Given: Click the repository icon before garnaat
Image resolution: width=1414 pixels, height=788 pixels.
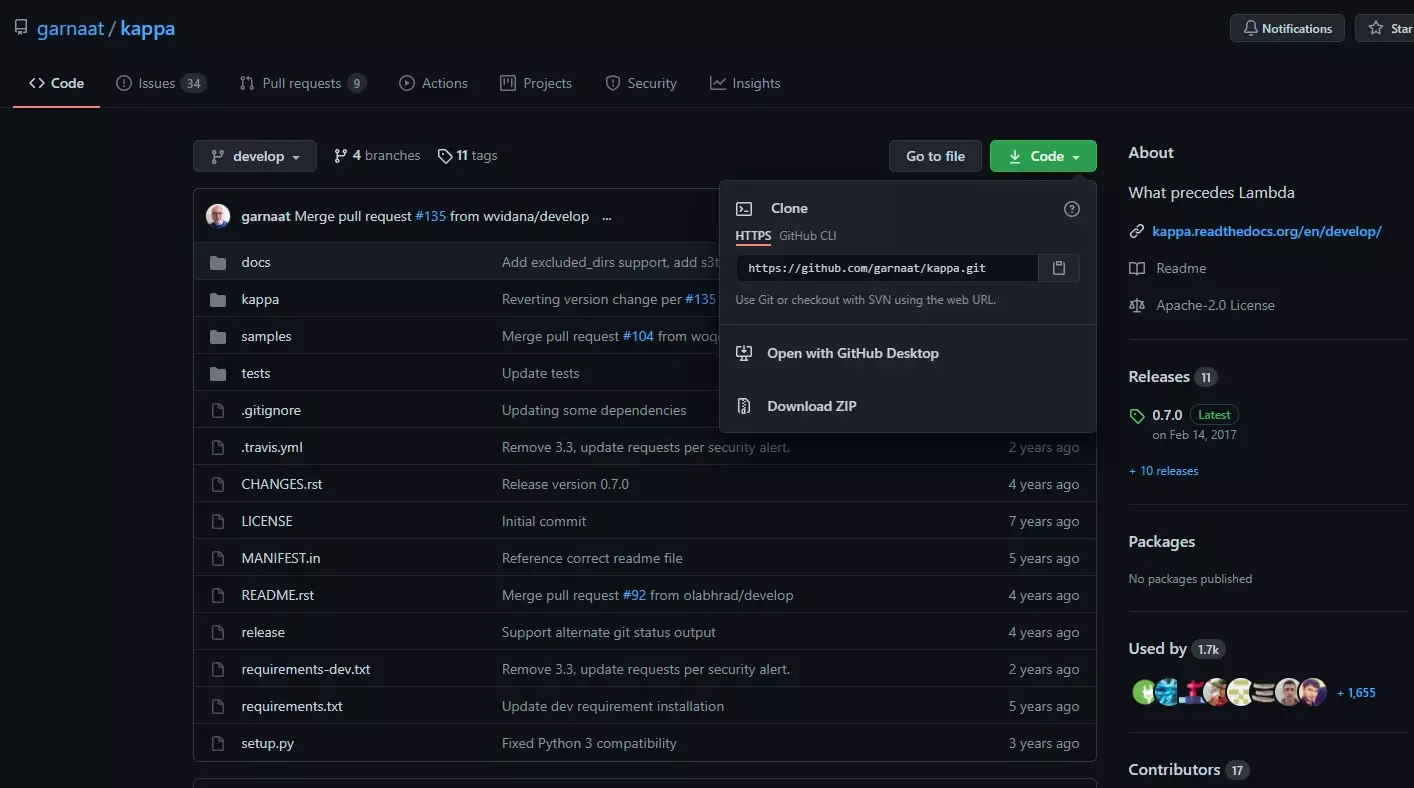Looking at the screenshot, I should coord(21,28).
